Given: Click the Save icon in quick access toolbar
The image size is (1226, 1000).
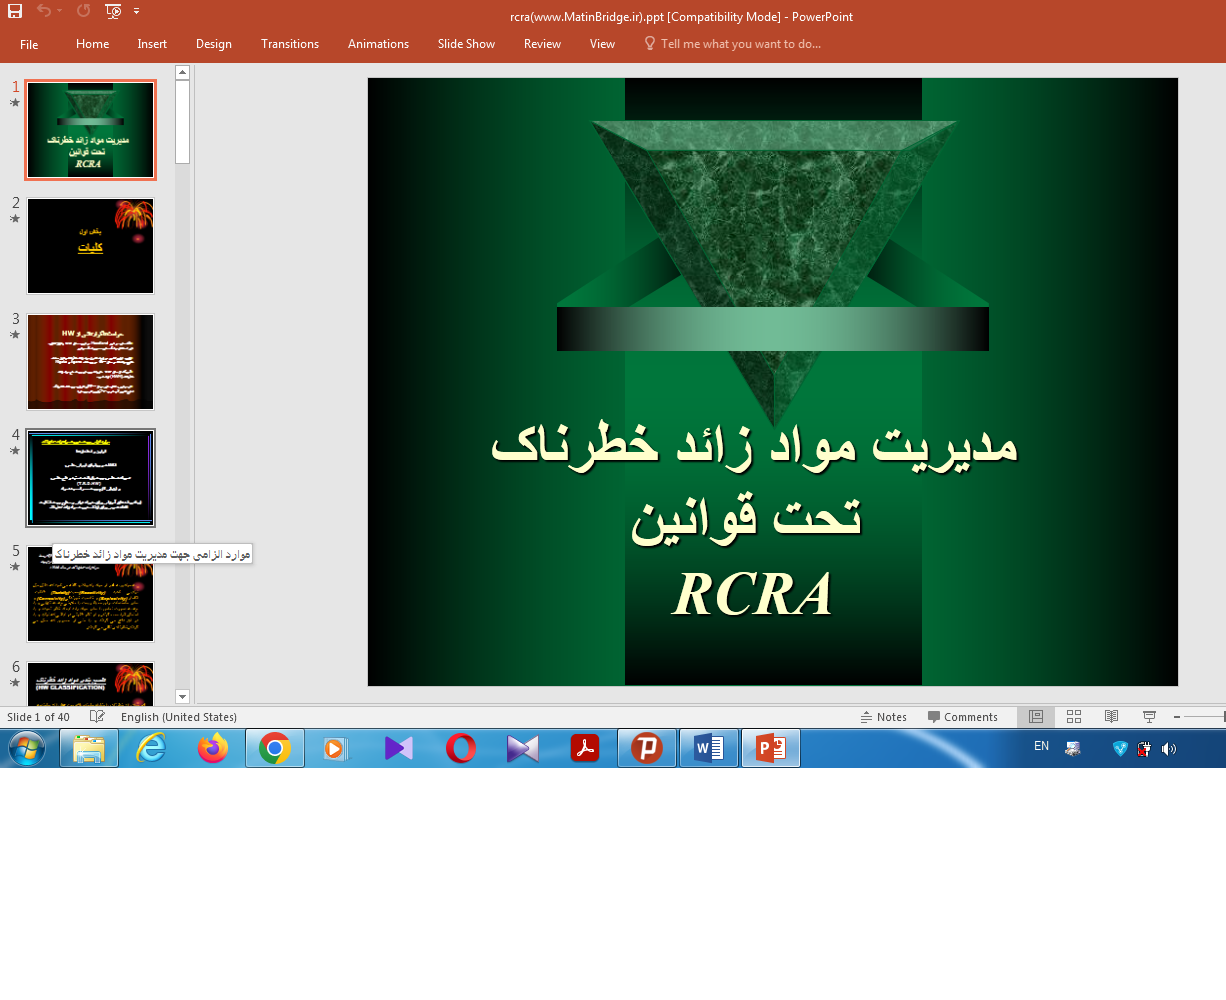Looking at the screenshot, I should 15,11.
